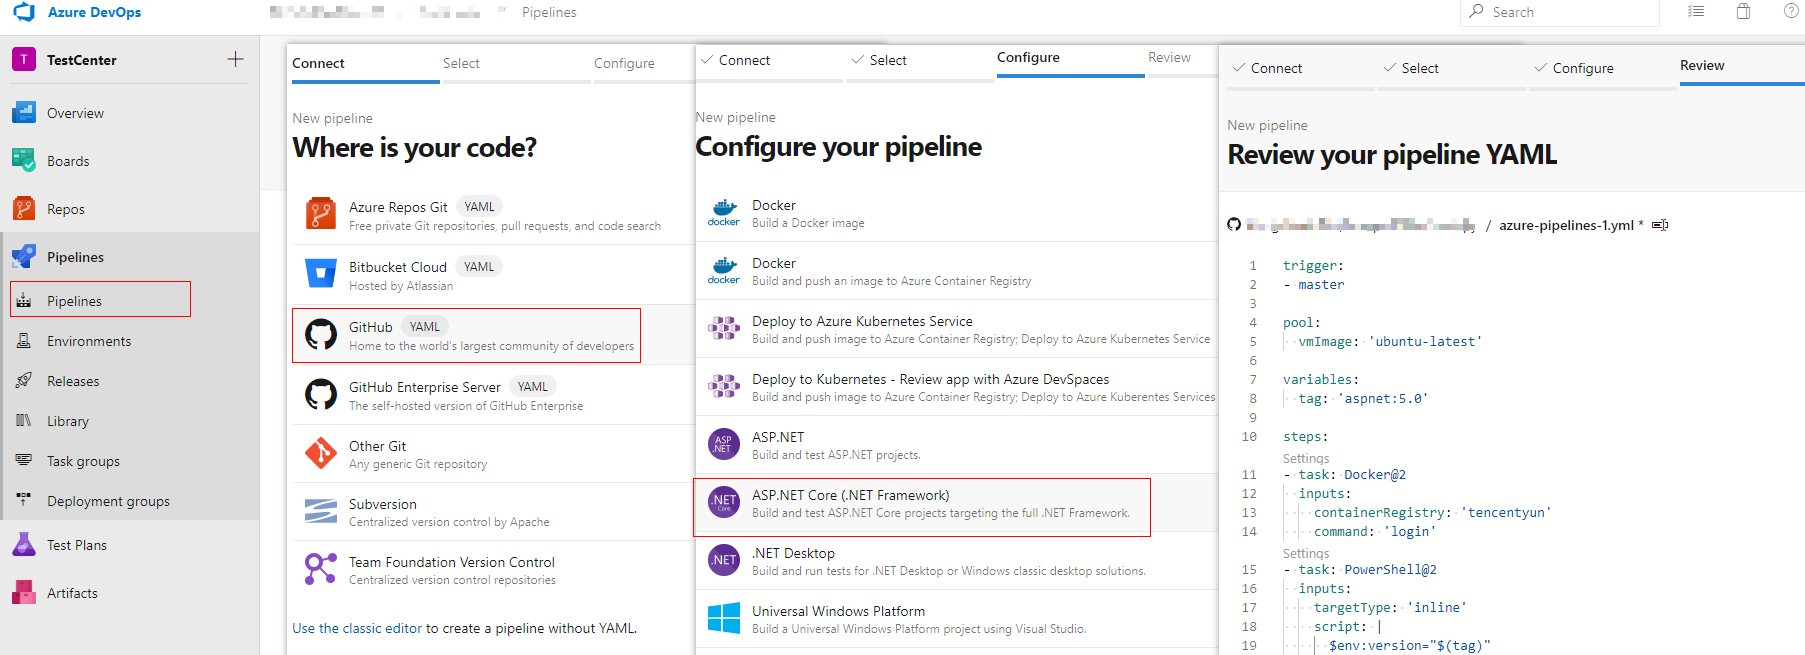Click the help question mark icon

[x=1791, y=12]
